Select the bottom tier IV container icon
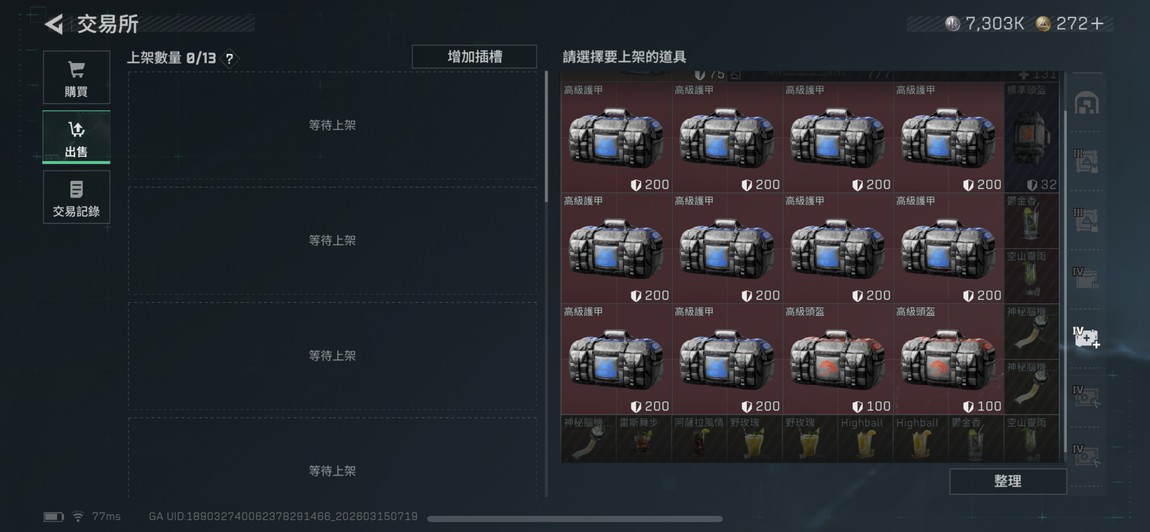1150x532 pixels. tap(1086, 456)
